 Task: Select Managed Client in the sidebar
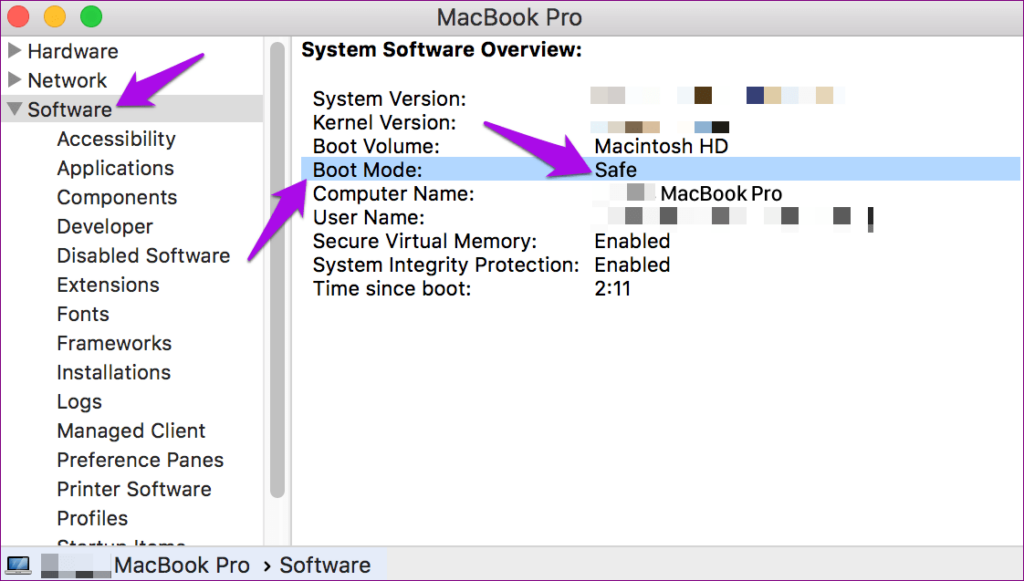131,430
